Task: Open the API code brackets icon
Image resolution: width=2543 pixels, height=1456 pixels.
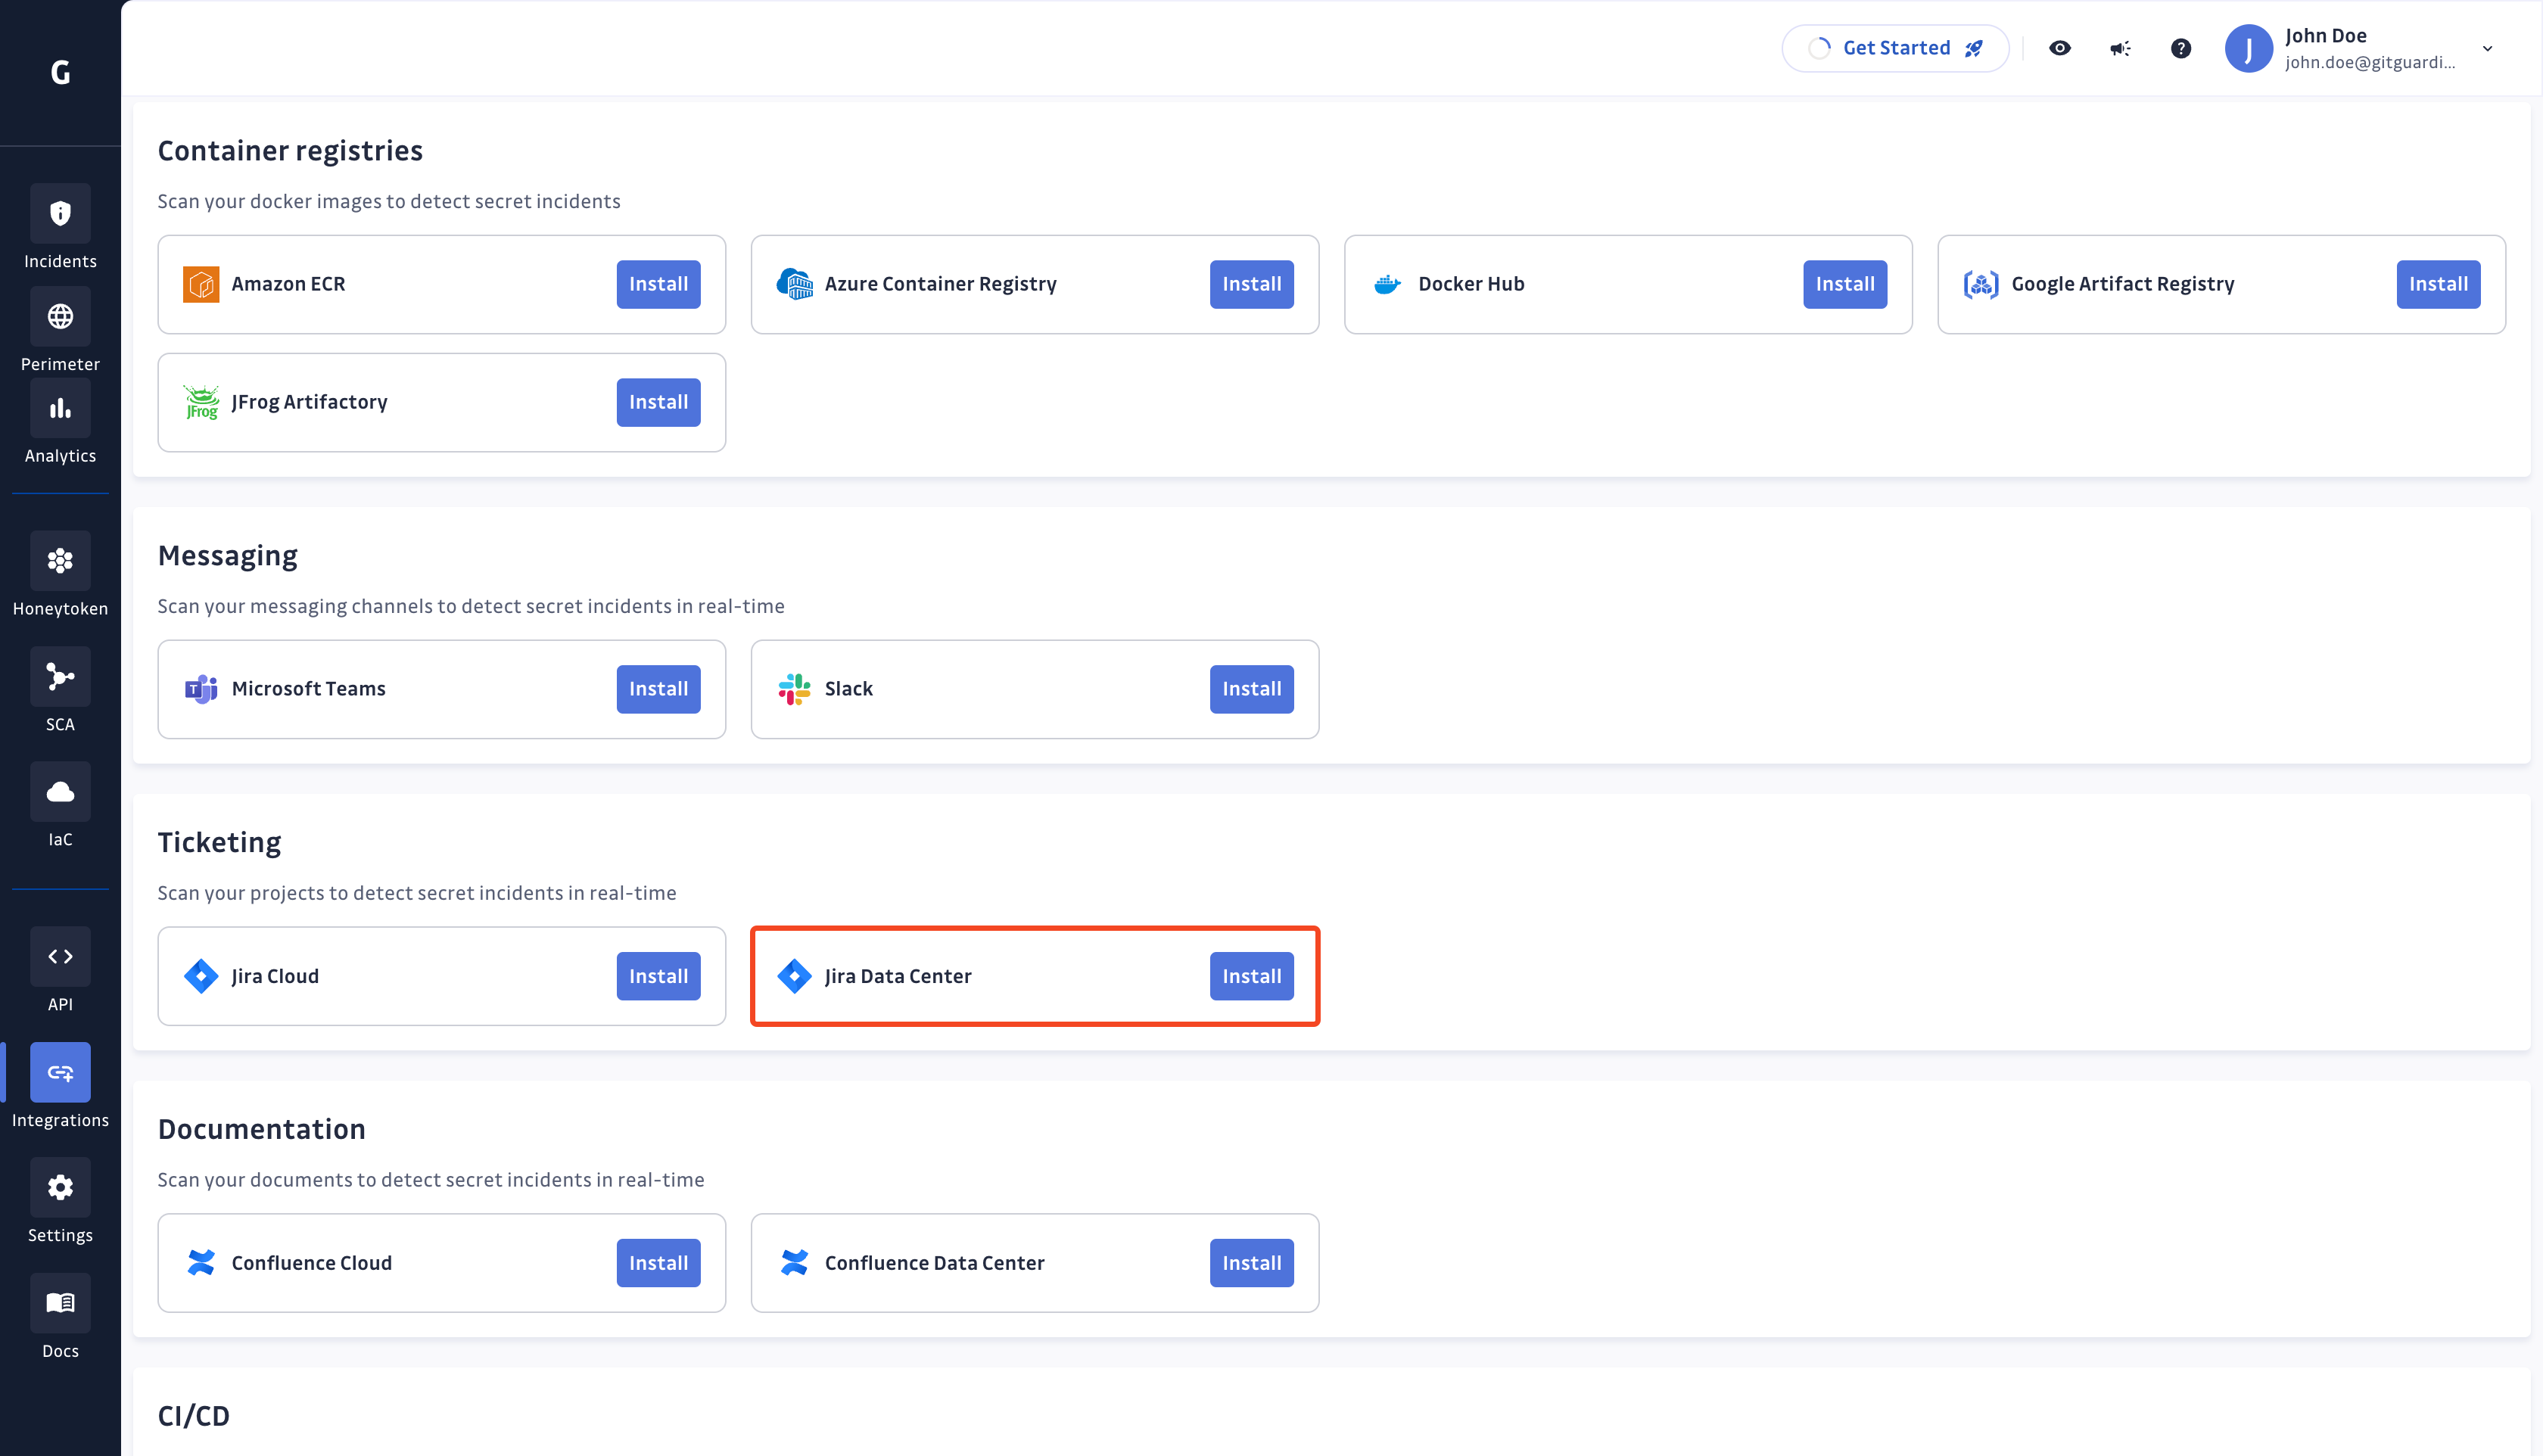Action: 60,956
